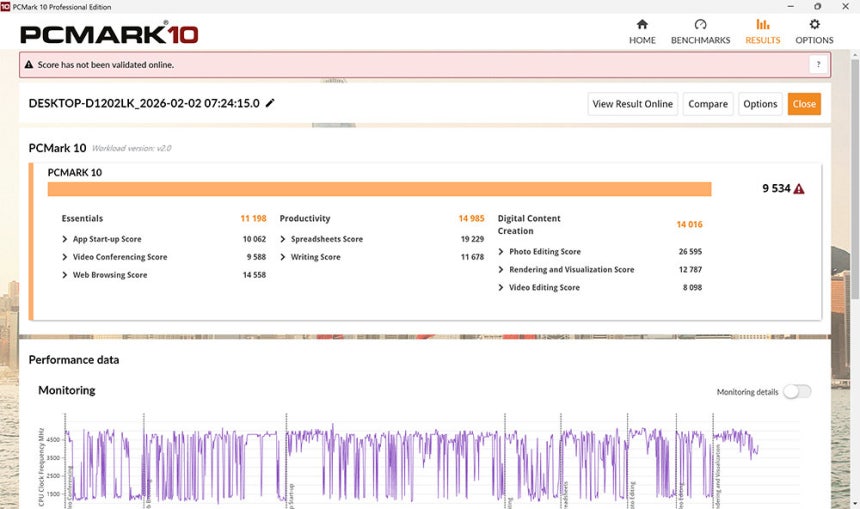Image resolution: width=860 pixels, height=509 pixels.
Task: Expand Video Conferencing Score breakdown
Action: point(66,258)
